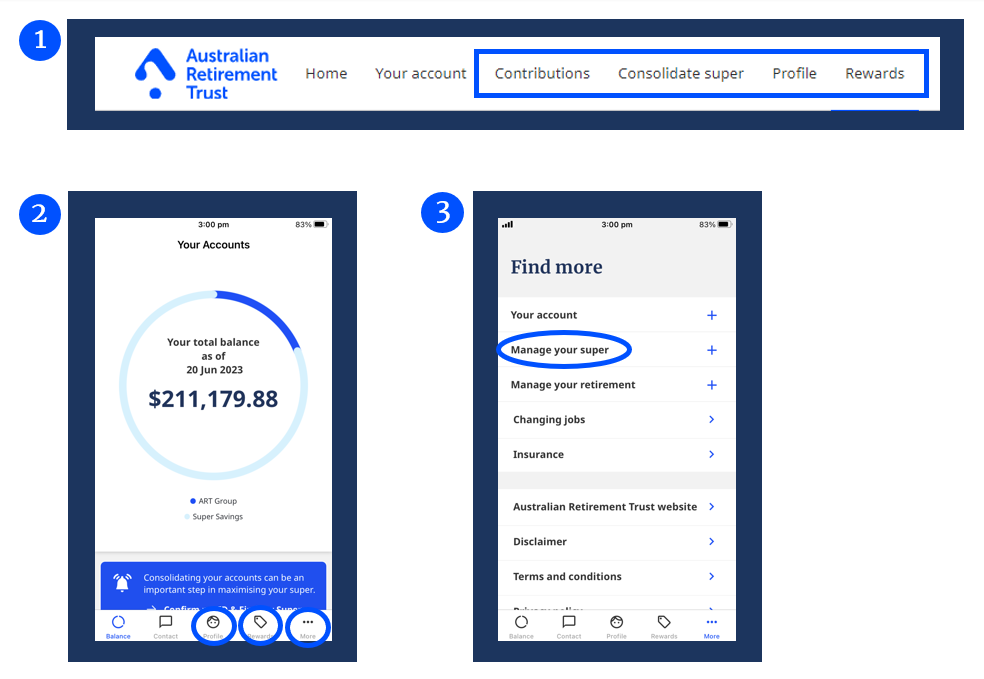Viewport: 984px width, 679px height.
Task: Tap the Insurance row label
Action: (x=538, y=454)
